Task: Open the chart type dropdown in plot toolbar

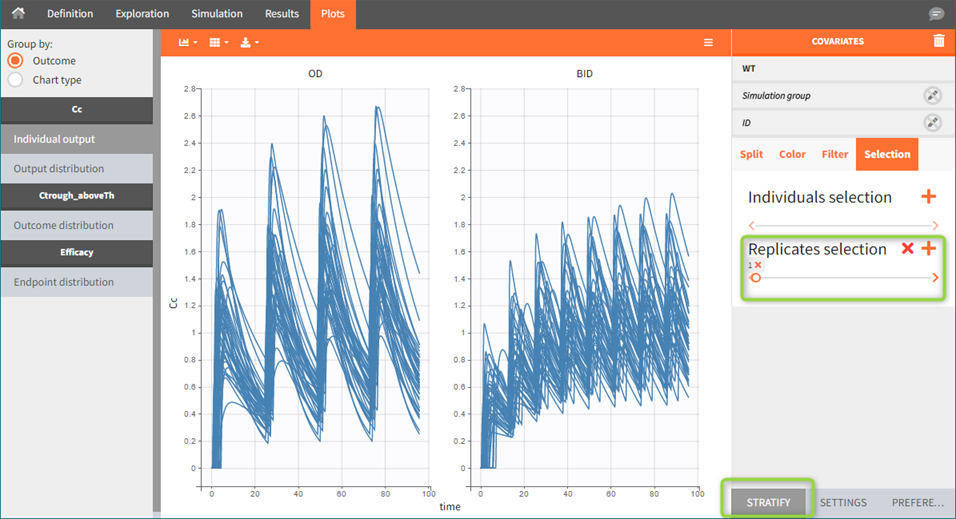Action: click(187, 42)
